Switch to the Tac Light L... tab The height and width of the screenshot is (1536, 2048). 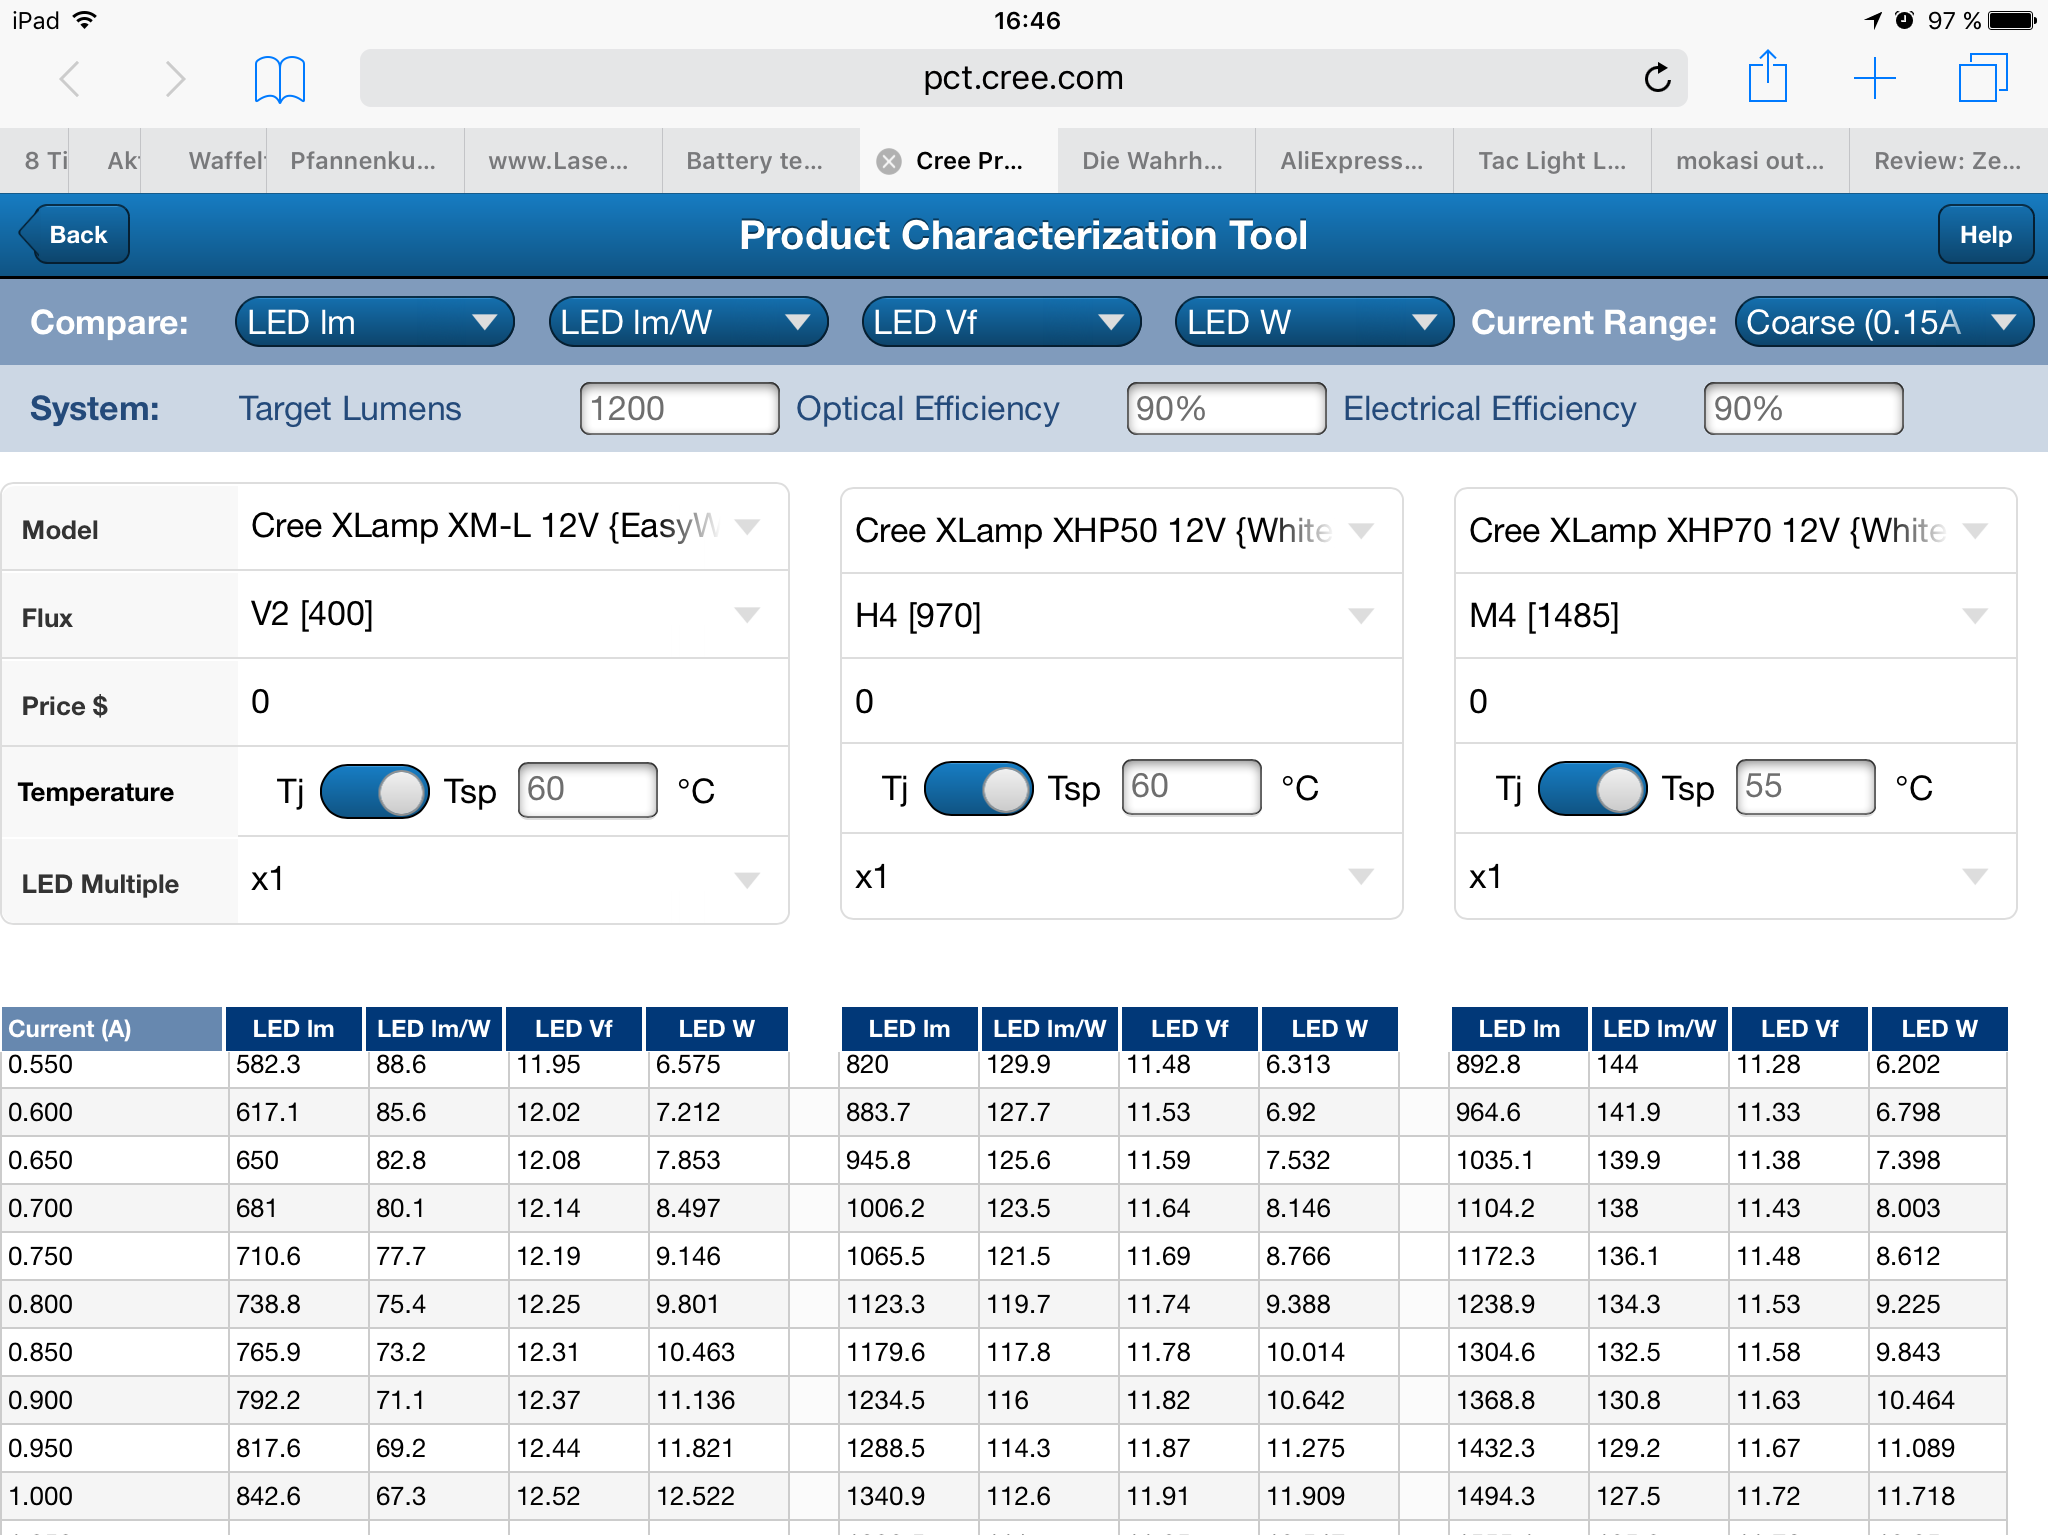[x=1552, y=161]
